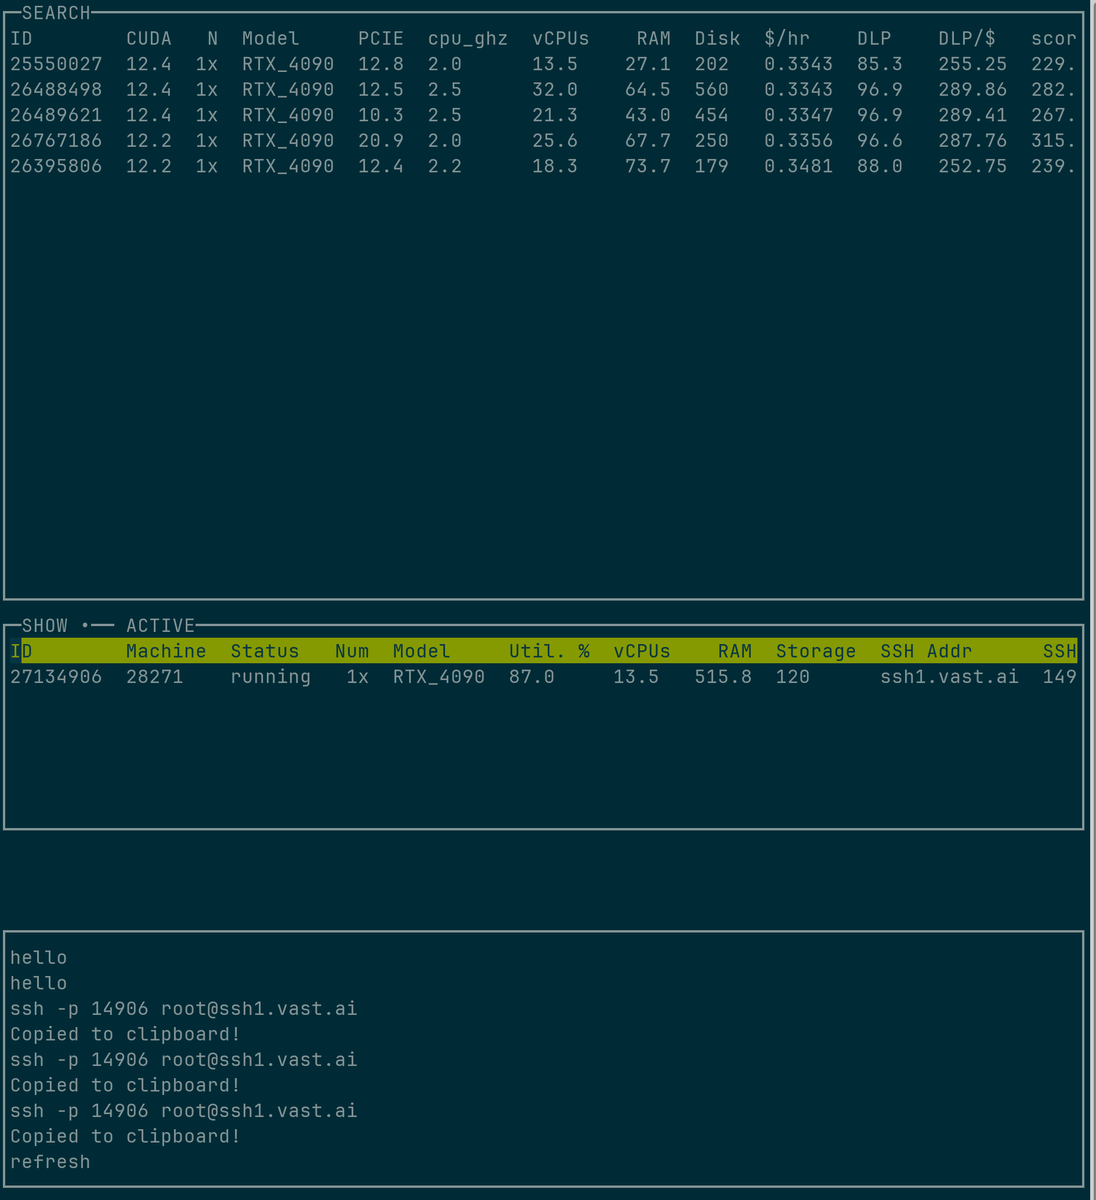
Task: Select search result ID 26395806
Action: tap(56, 166)
